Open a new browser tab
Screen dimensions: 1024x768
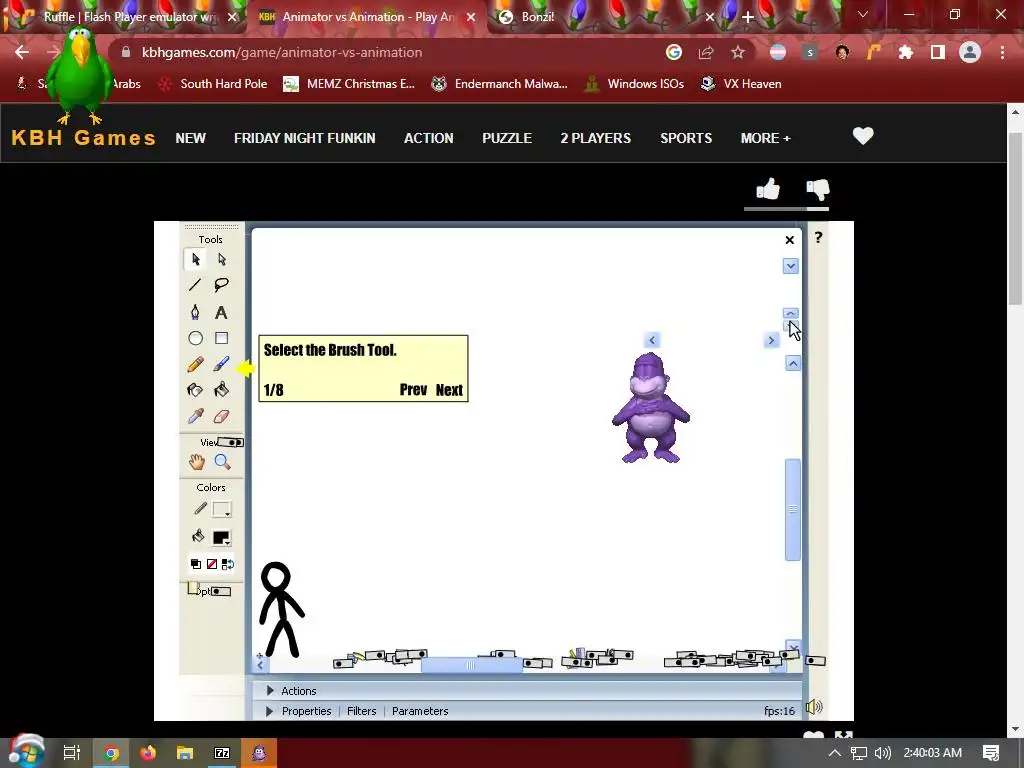click(748, 18)
